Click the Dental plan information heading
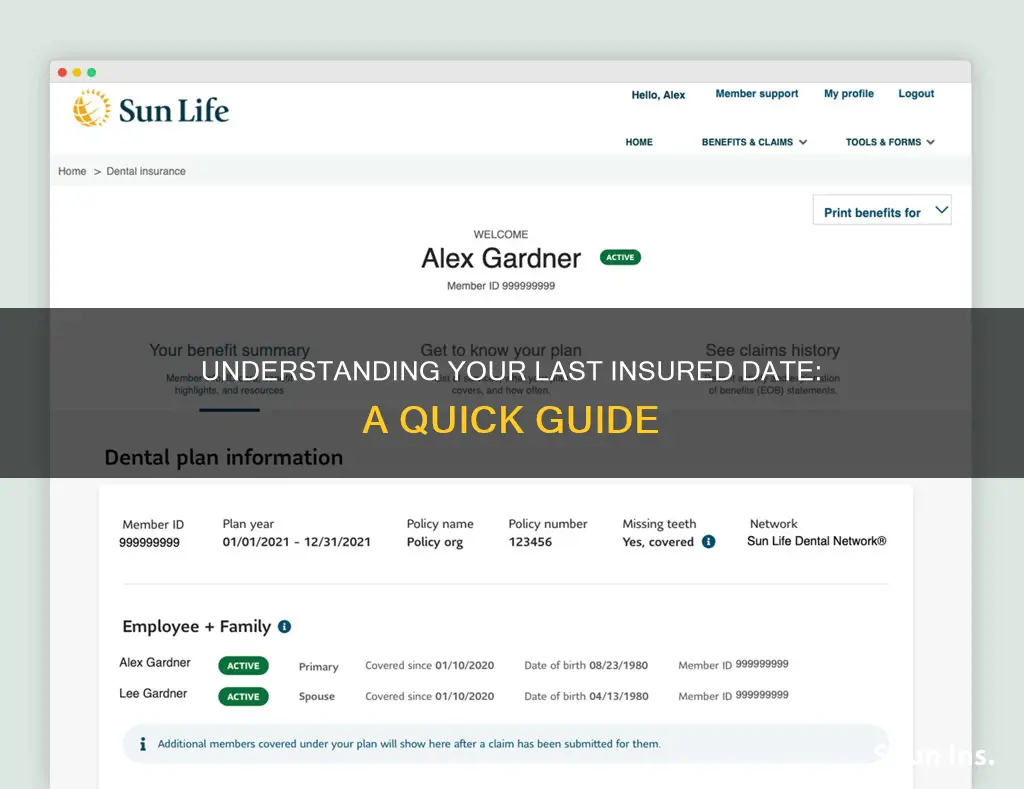The width and height of the screenshot is (1024, 789). coord(224,457)
